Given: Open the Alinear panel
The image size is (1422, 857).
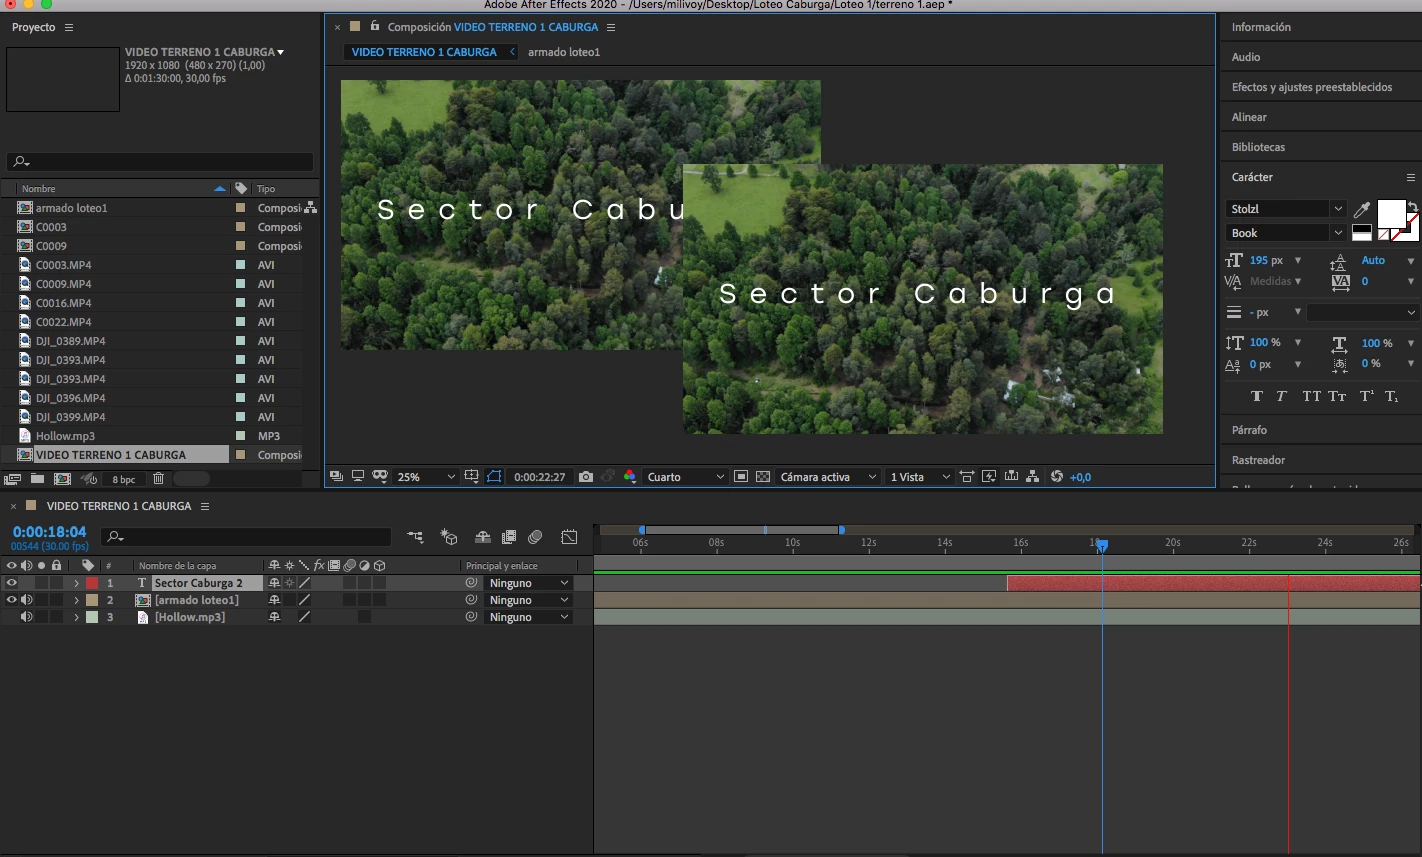Looking at the screenshot, I should [x=1249, y=117].
